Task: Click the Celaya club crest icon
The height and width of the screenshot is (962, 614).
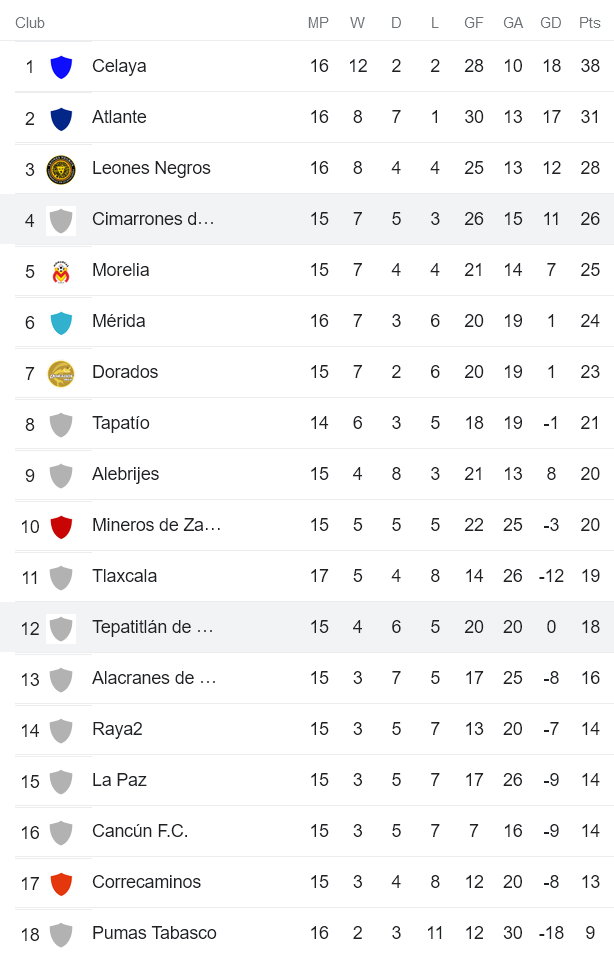Action: 61,67
